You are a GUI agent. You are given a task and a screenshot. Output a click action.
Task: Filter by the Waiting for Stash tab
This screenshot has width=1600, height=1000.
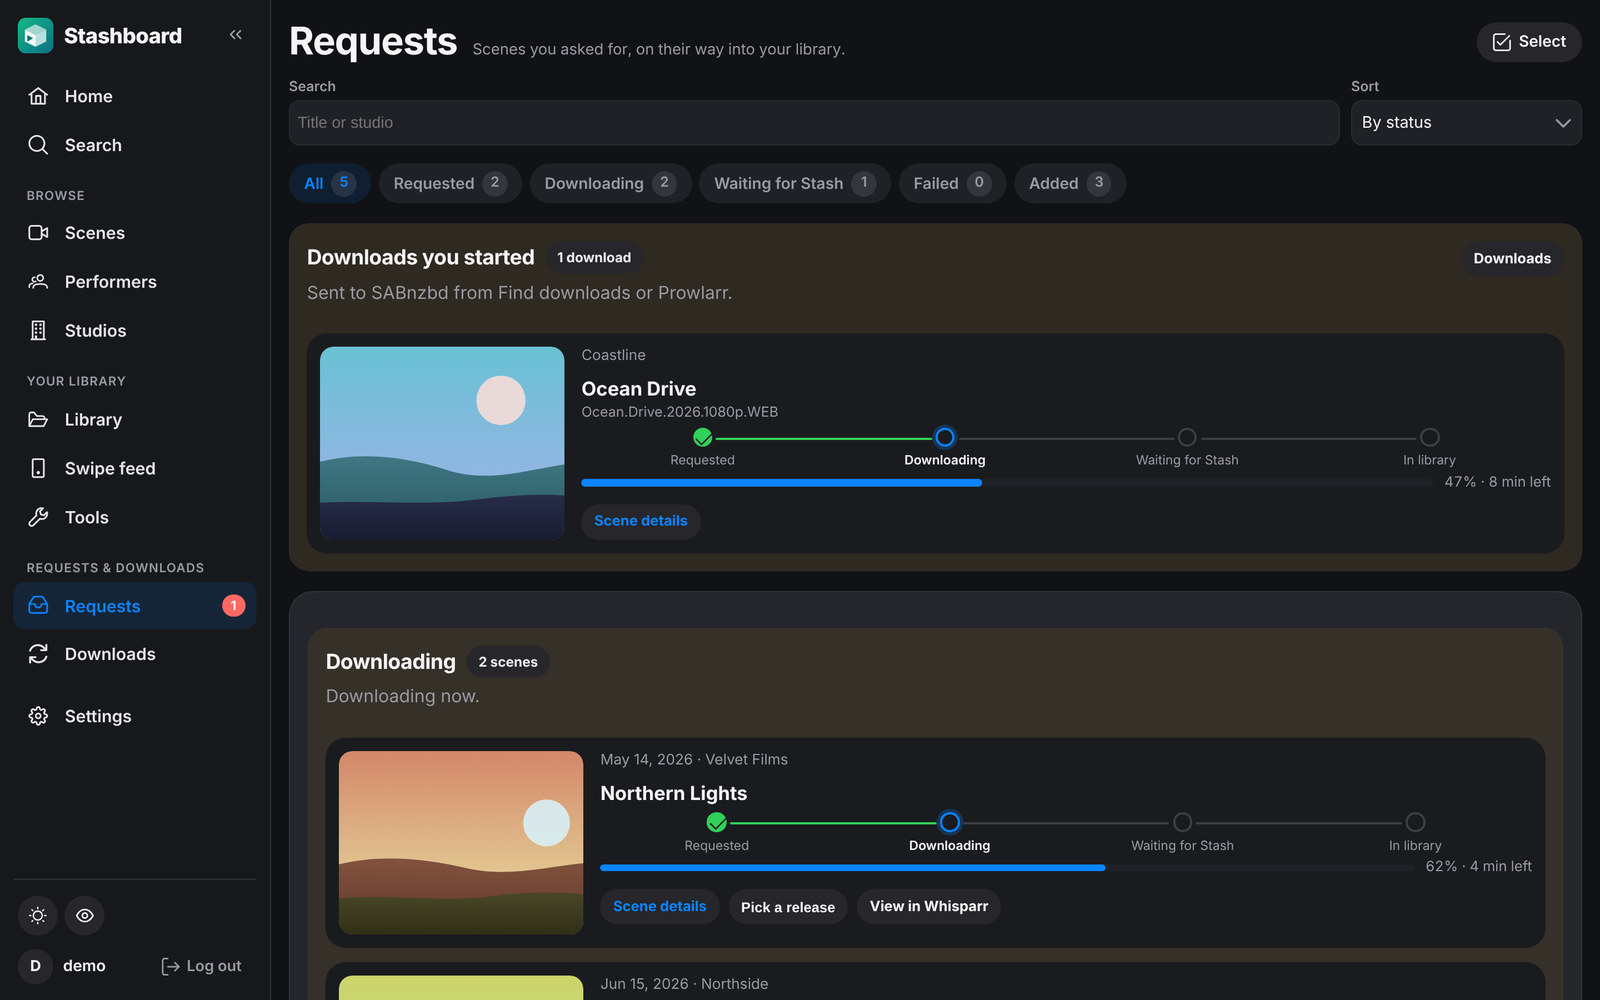[795, 184]
